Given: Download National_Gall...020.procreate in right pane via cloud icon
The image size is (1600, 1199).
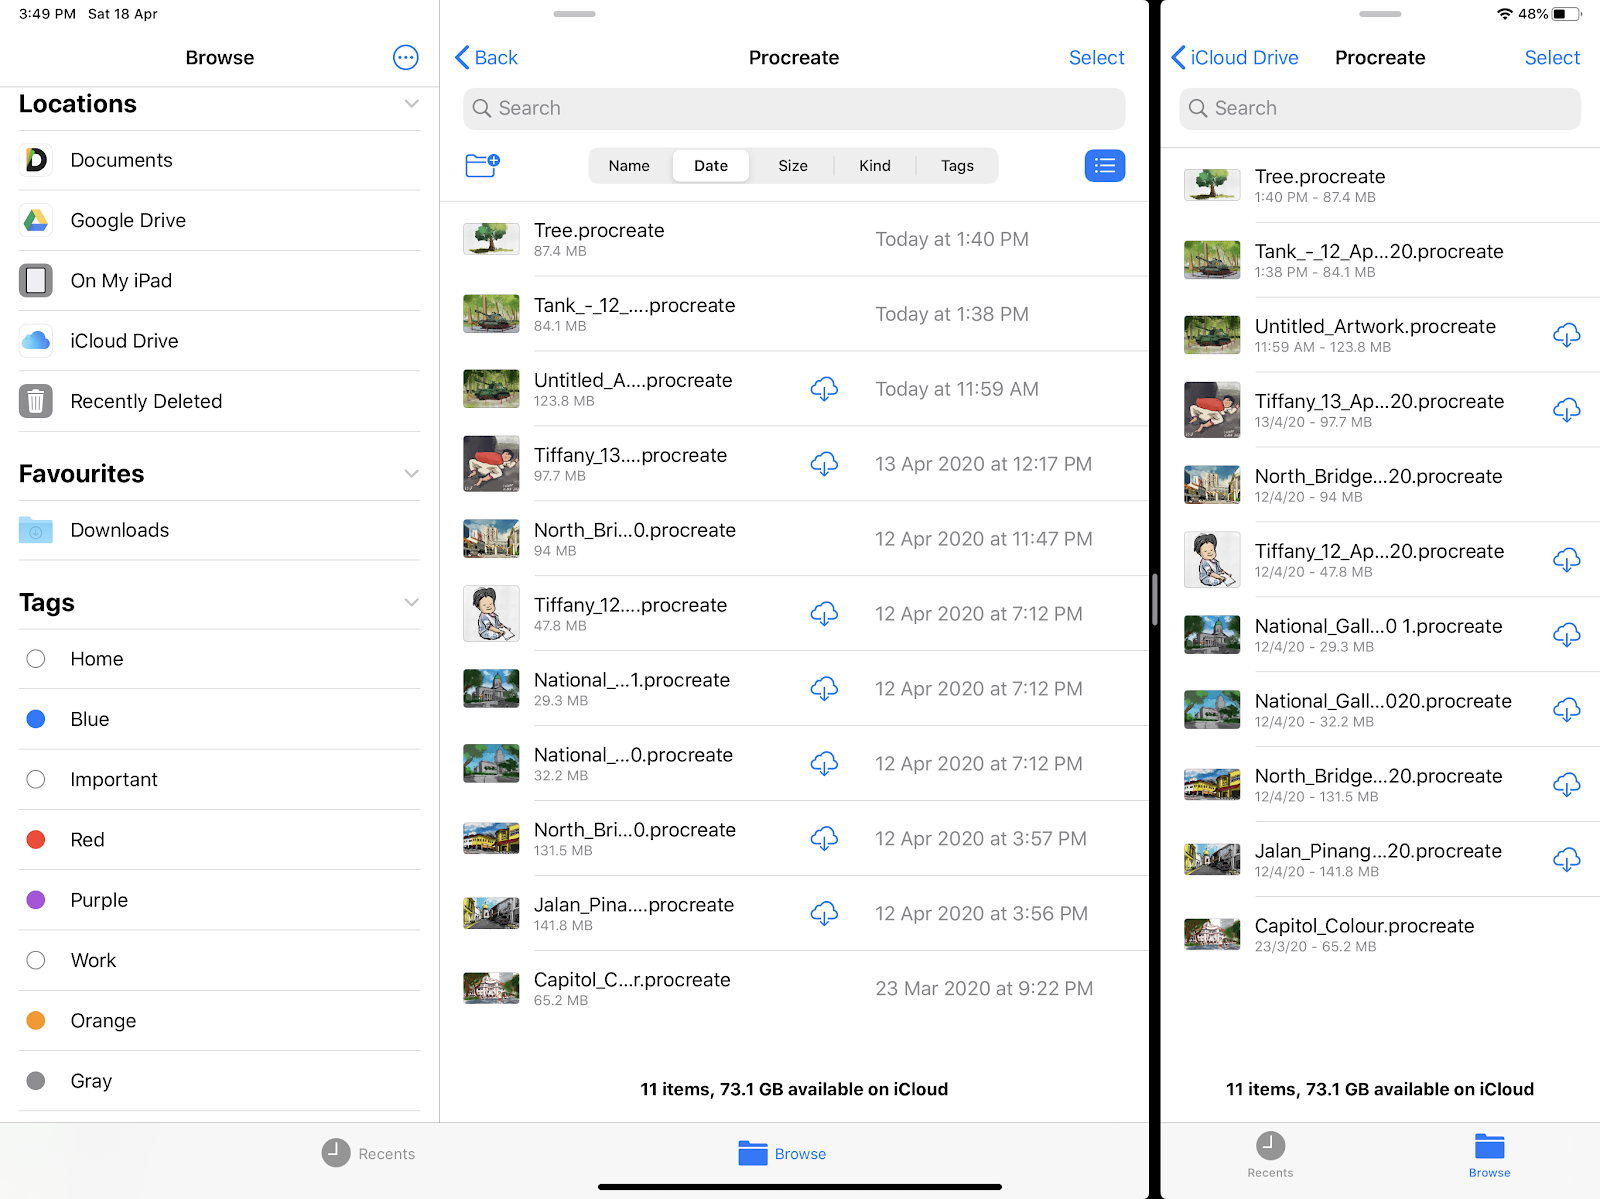Looking at the screenshot, I should click(x=1566, y=710).
